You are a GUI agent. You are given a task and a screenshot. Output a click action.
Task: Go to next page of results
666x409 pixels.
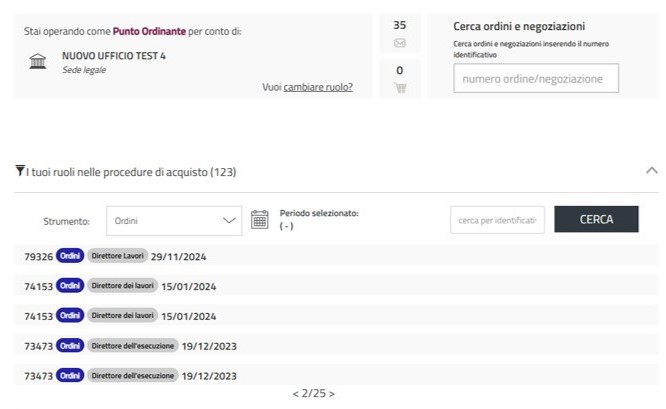click(x=332, y=394)
